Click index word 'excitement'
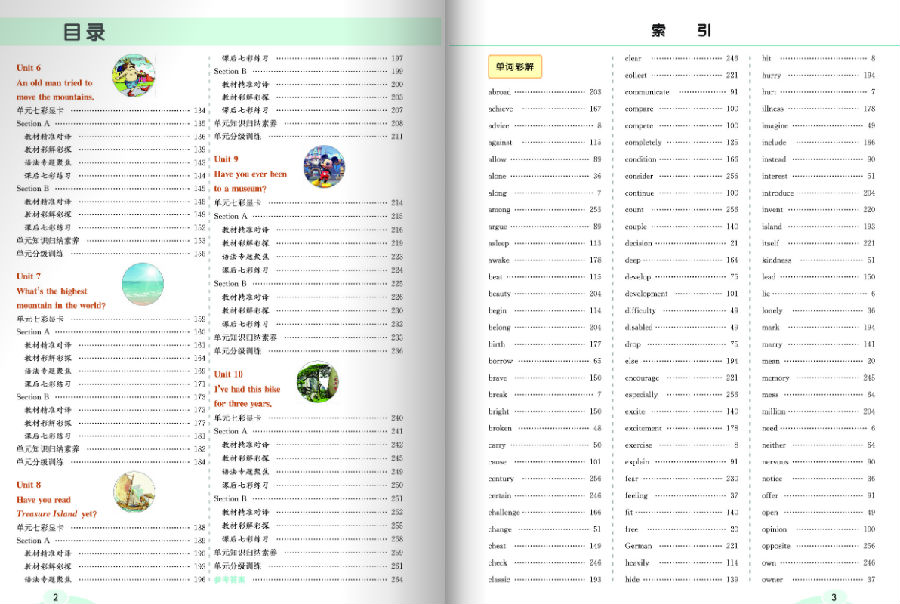Viewport: 900px width, 604px height. 643,428
